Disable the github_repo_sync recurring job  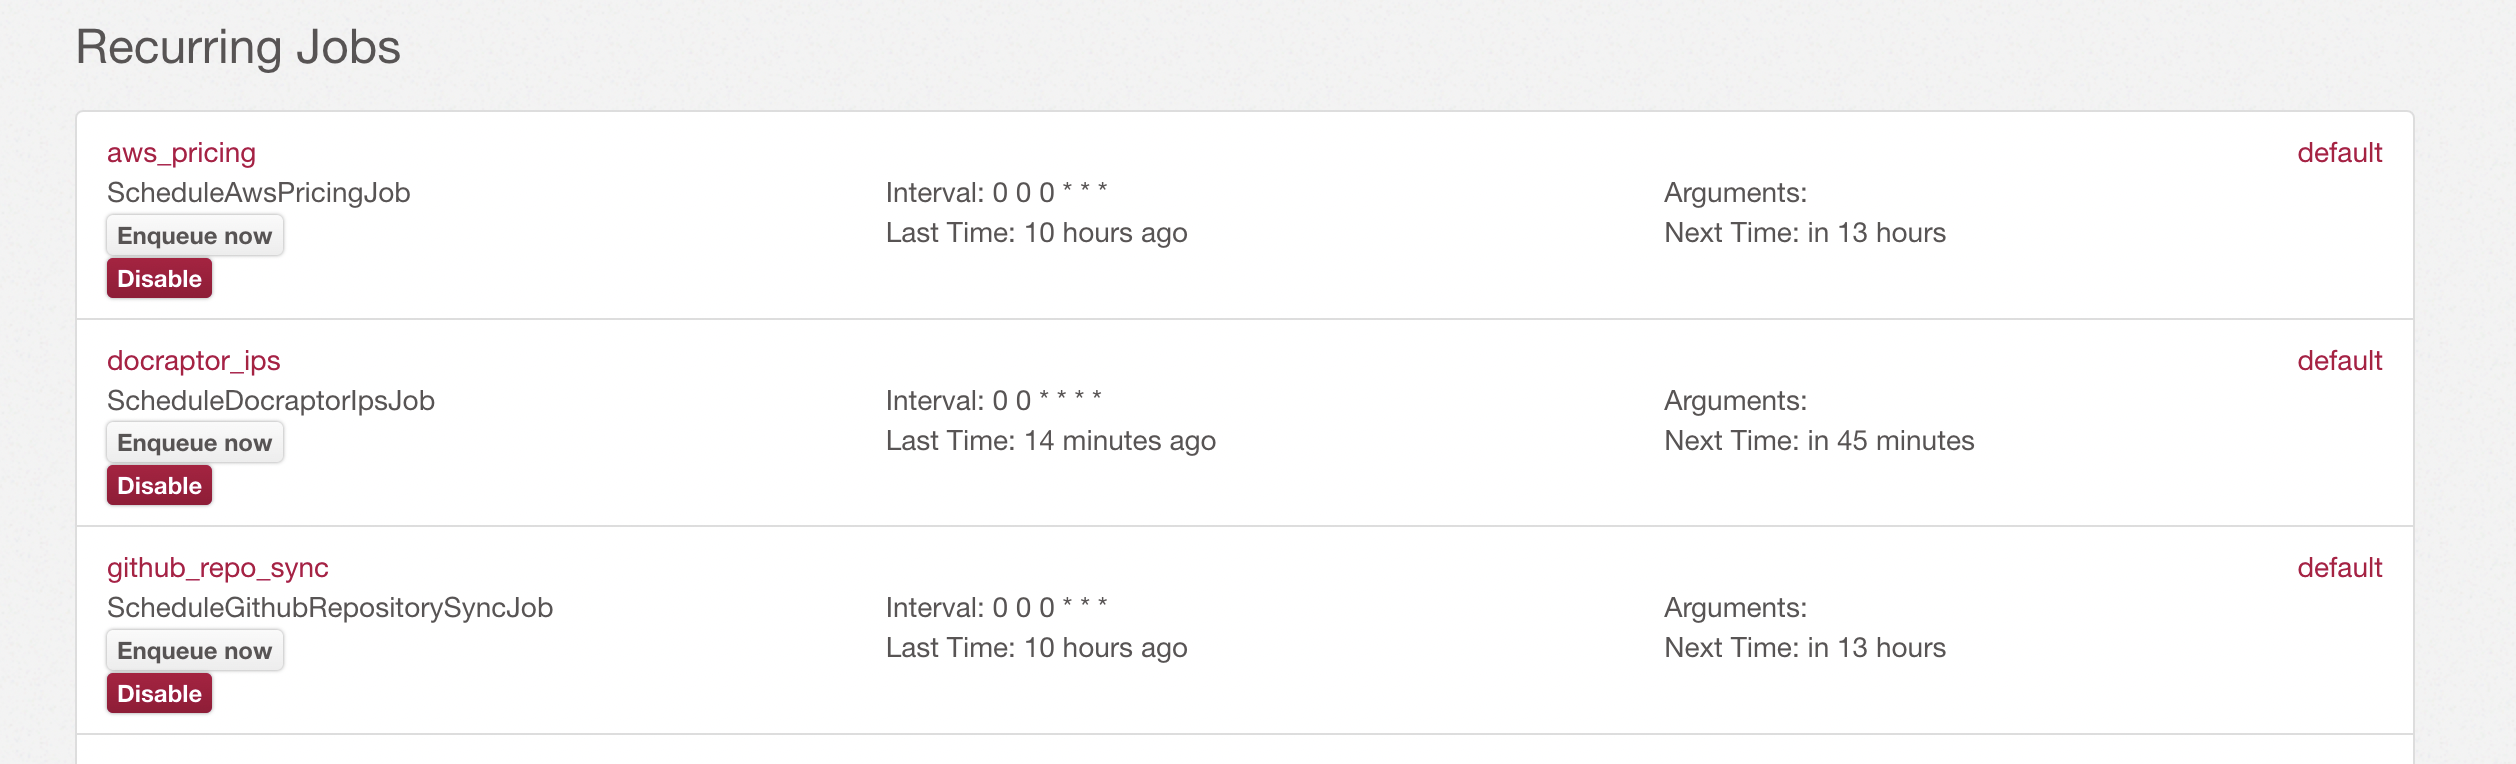[159, 692]
